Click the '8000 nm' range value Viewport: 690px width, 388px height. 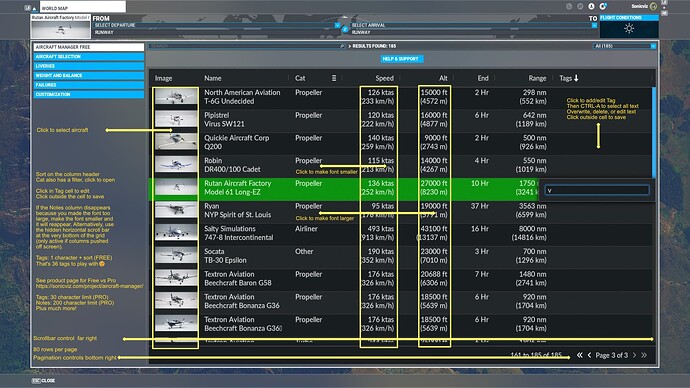click(532, 229)
